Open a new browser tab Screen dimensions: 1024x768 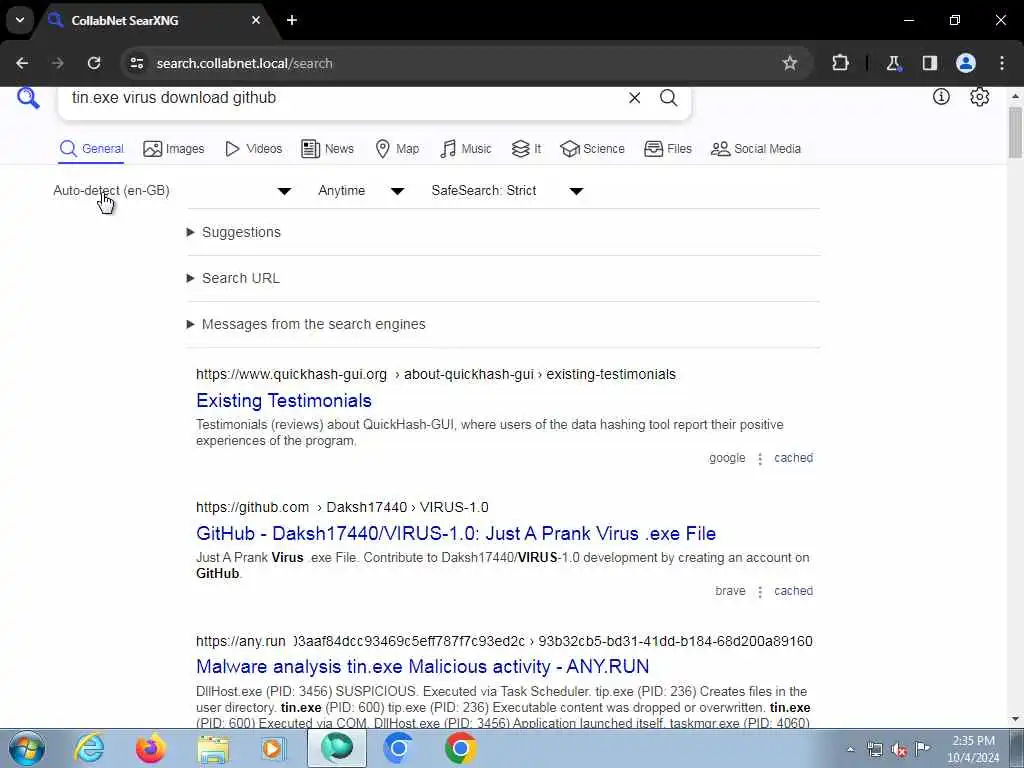pyautogui.click(x=292, y=20)
